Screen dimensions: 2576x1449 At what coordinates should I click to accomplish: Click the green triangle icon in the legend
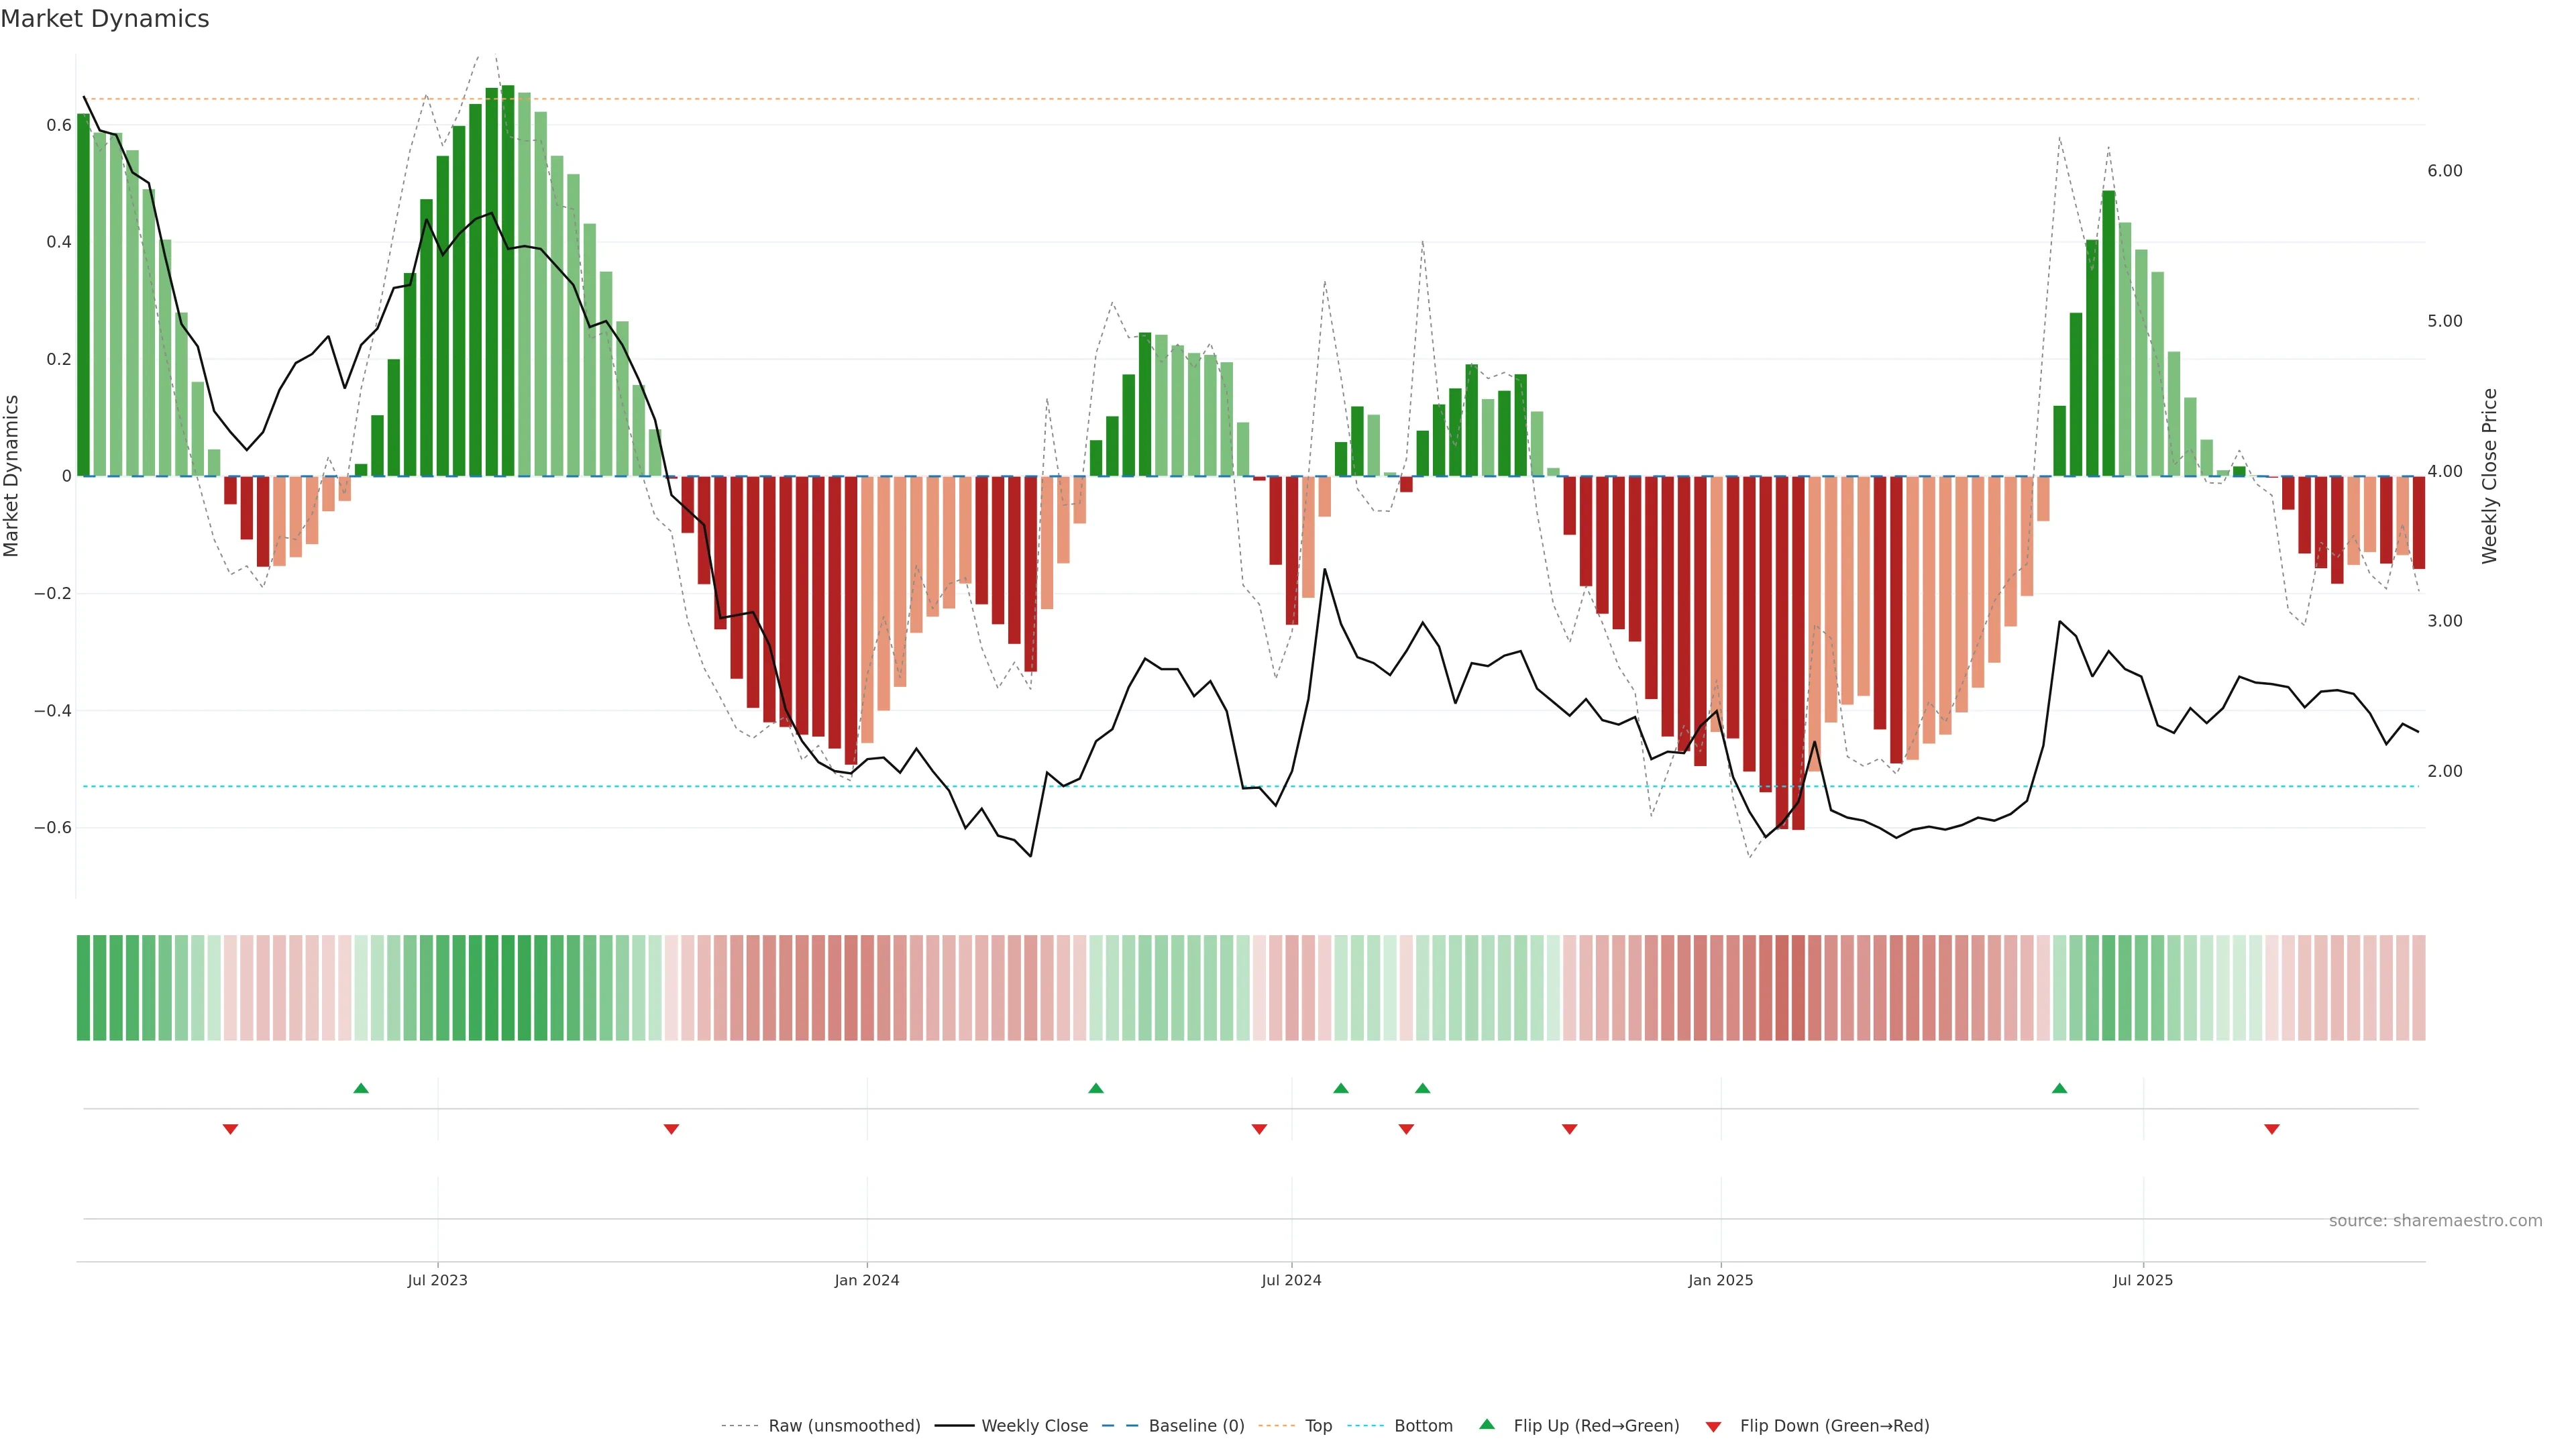point(1487,1424)
